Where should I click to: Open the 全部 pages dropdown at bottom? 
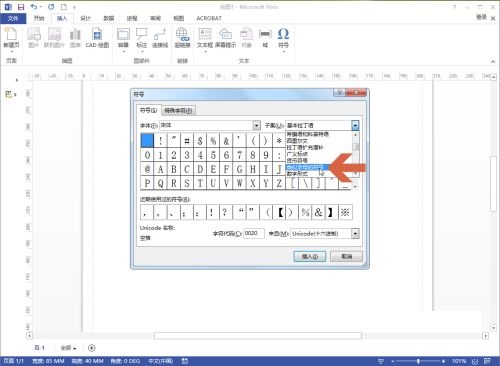point(68,348)
